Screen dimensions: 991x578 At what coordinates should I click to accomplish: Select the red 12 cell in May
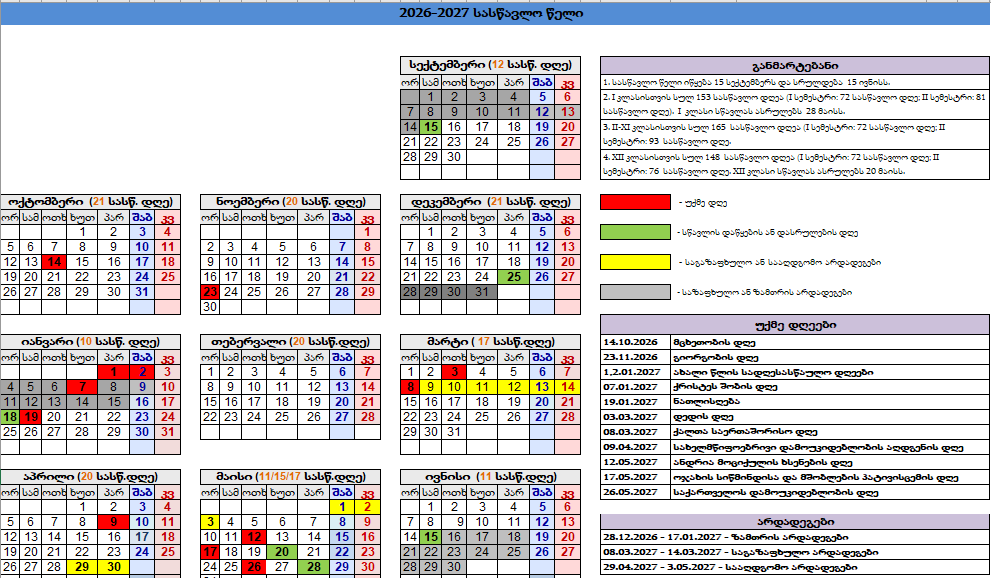pyautogui.click(x=254, y=537)
